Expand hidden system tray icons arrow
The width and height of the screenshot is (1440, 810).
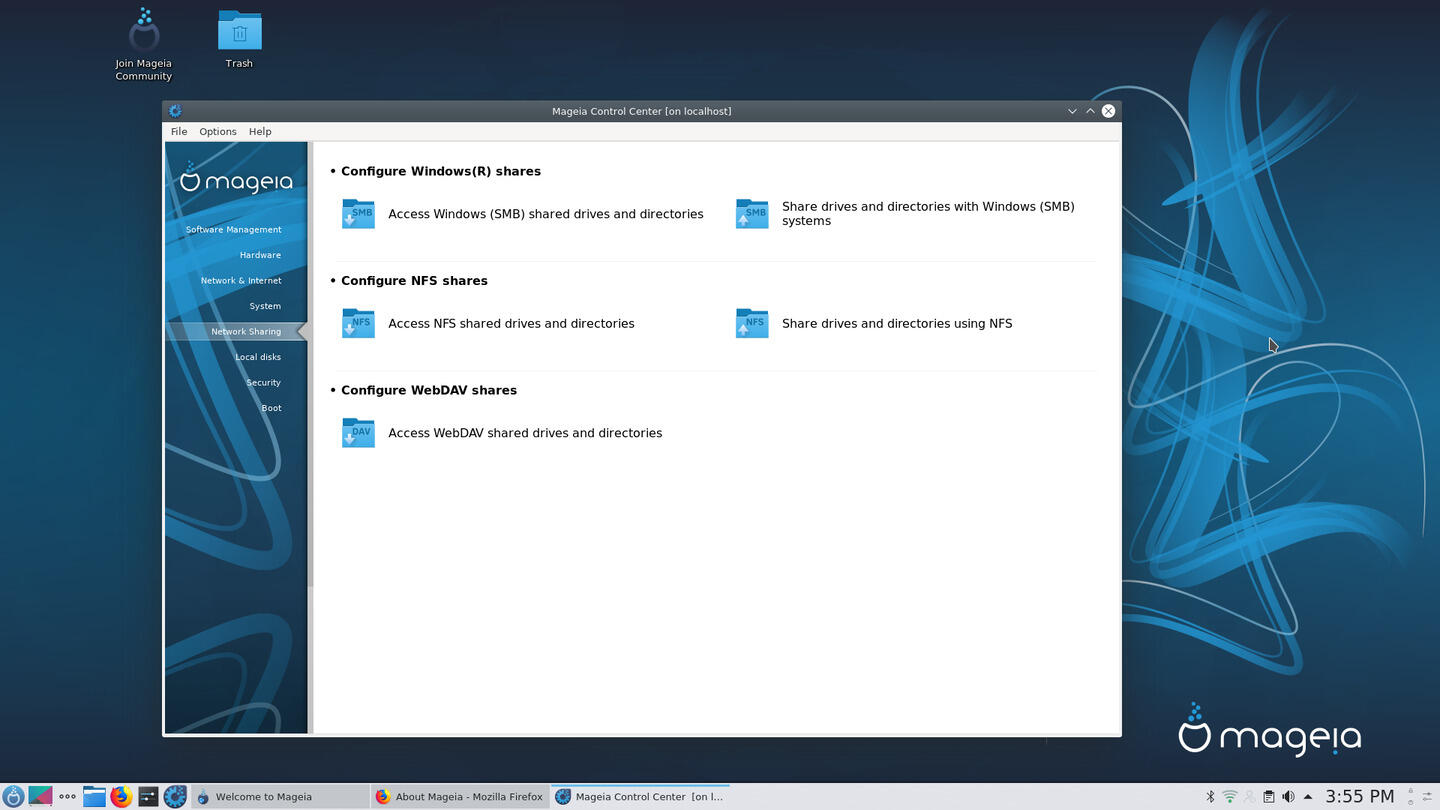click(1308, 797)
